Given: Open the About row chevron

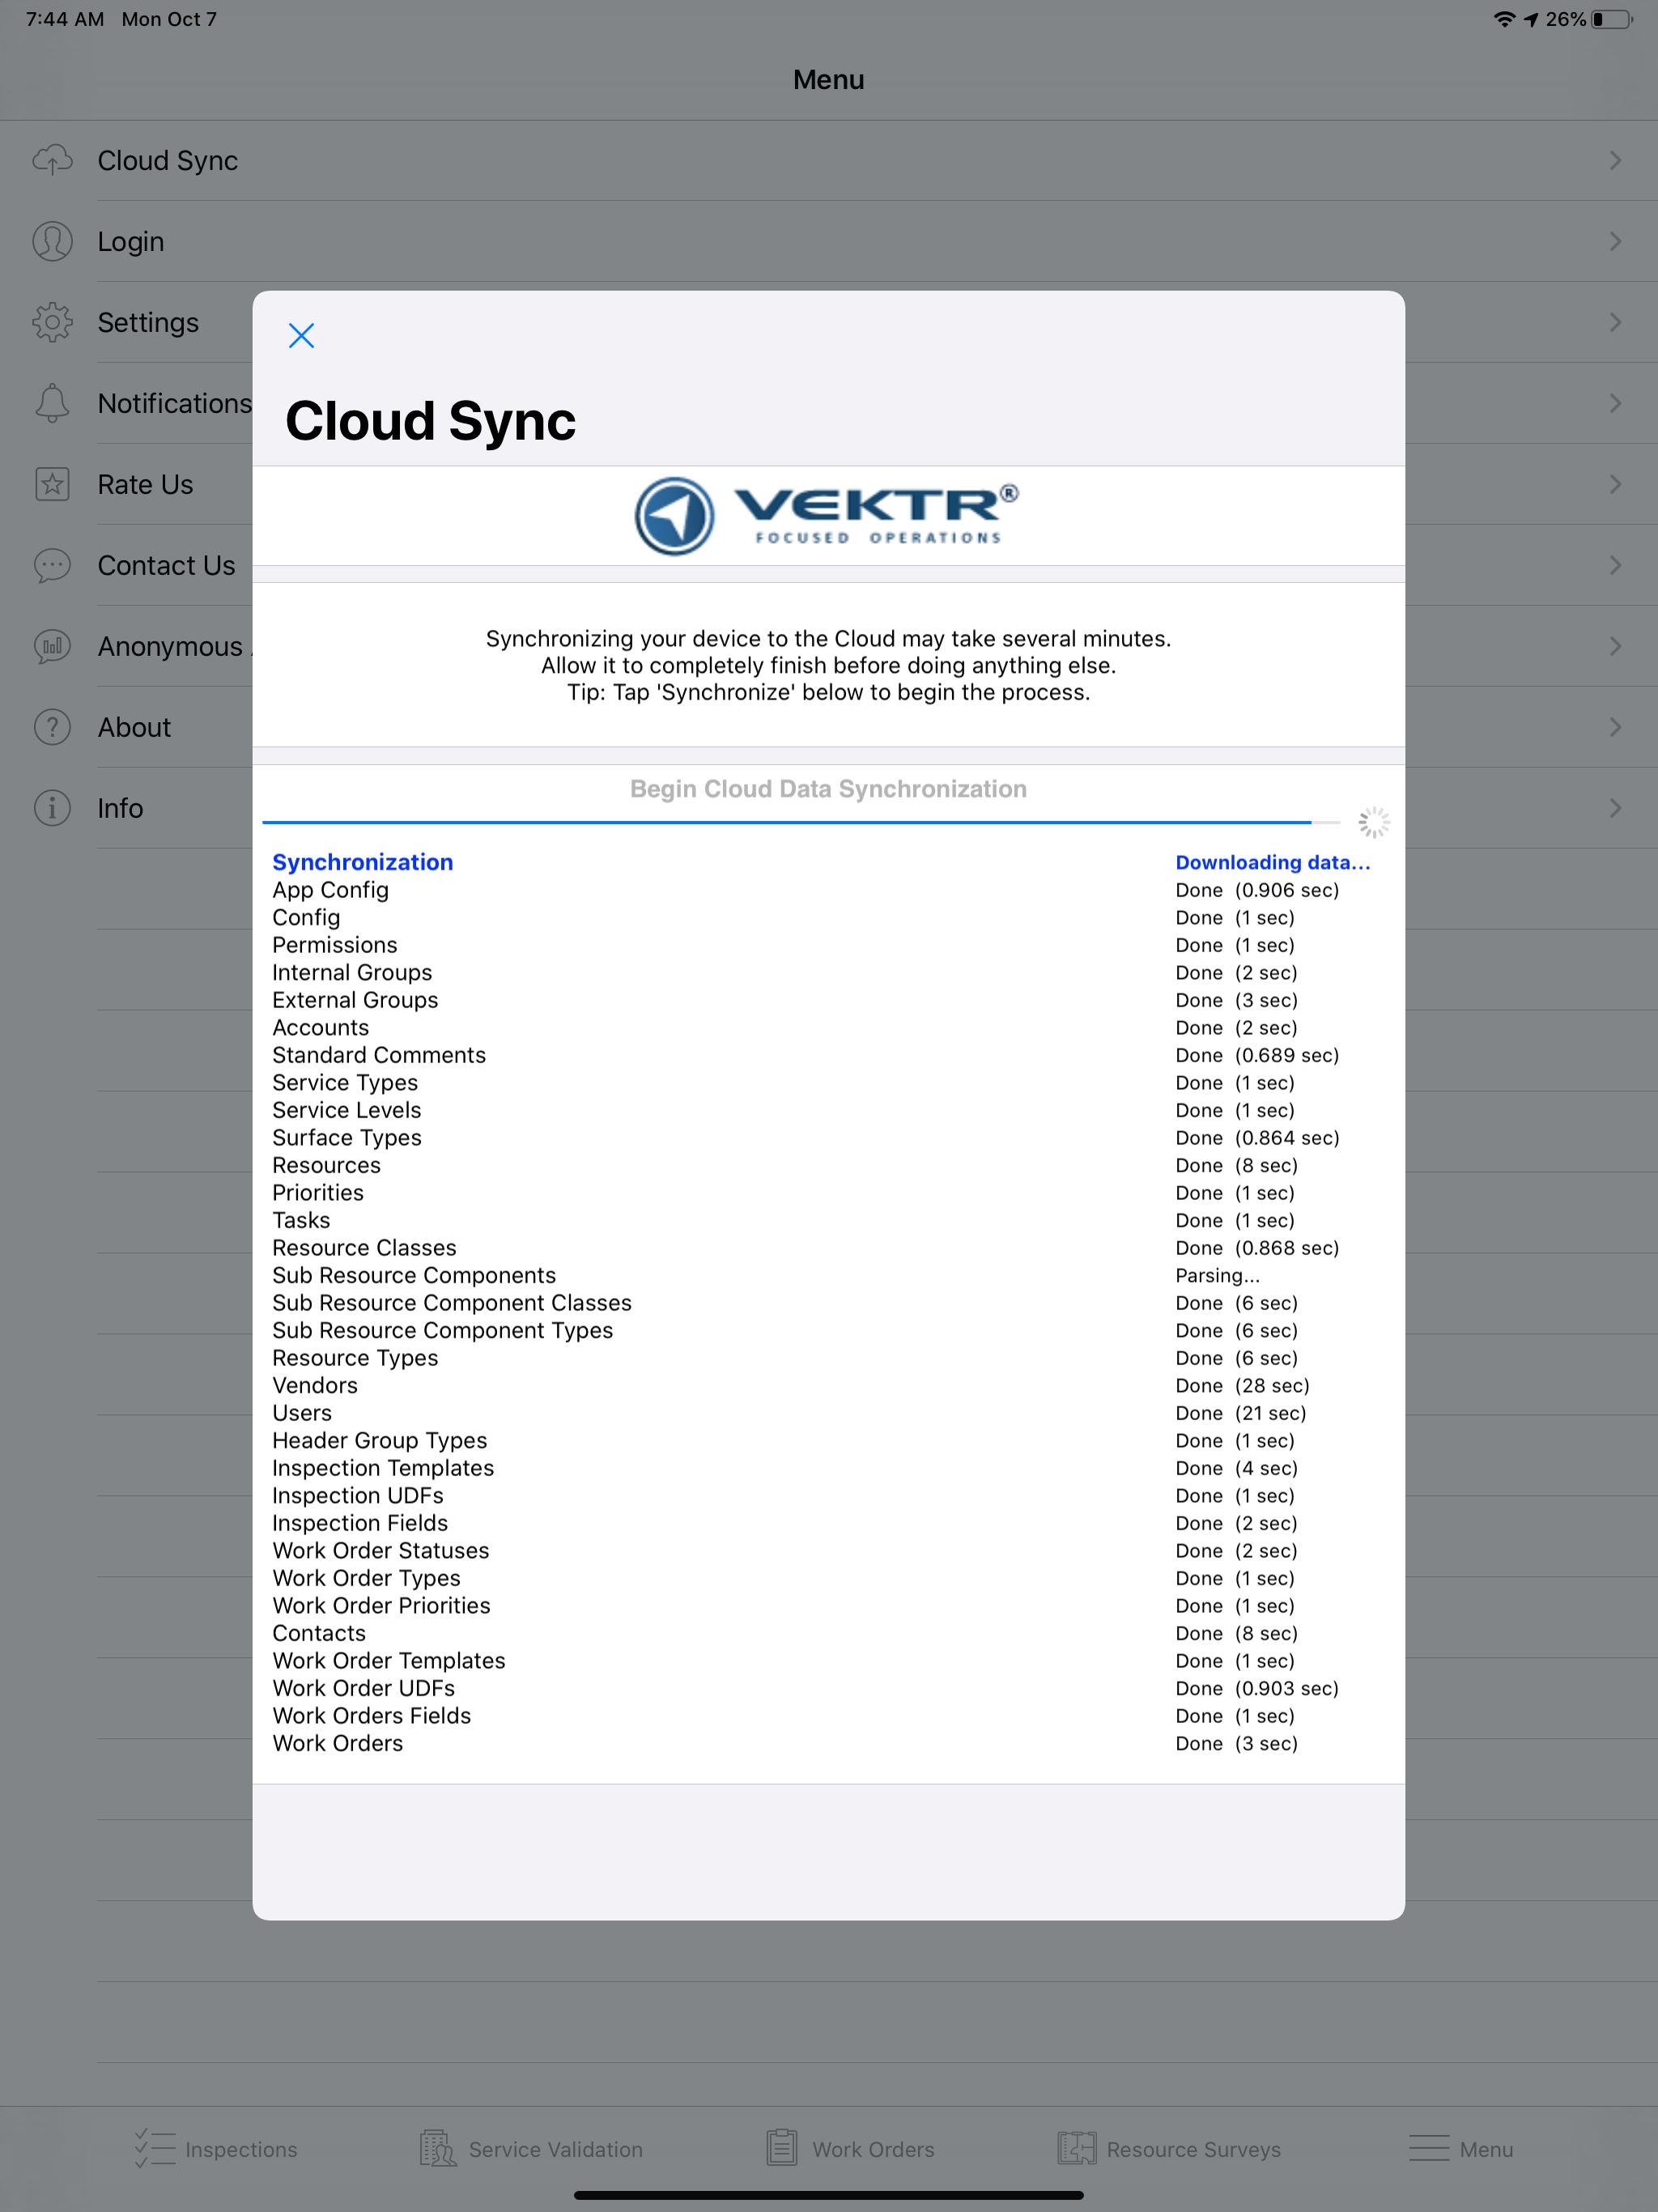Looking at the screenshot, I should pos(1615,727).
